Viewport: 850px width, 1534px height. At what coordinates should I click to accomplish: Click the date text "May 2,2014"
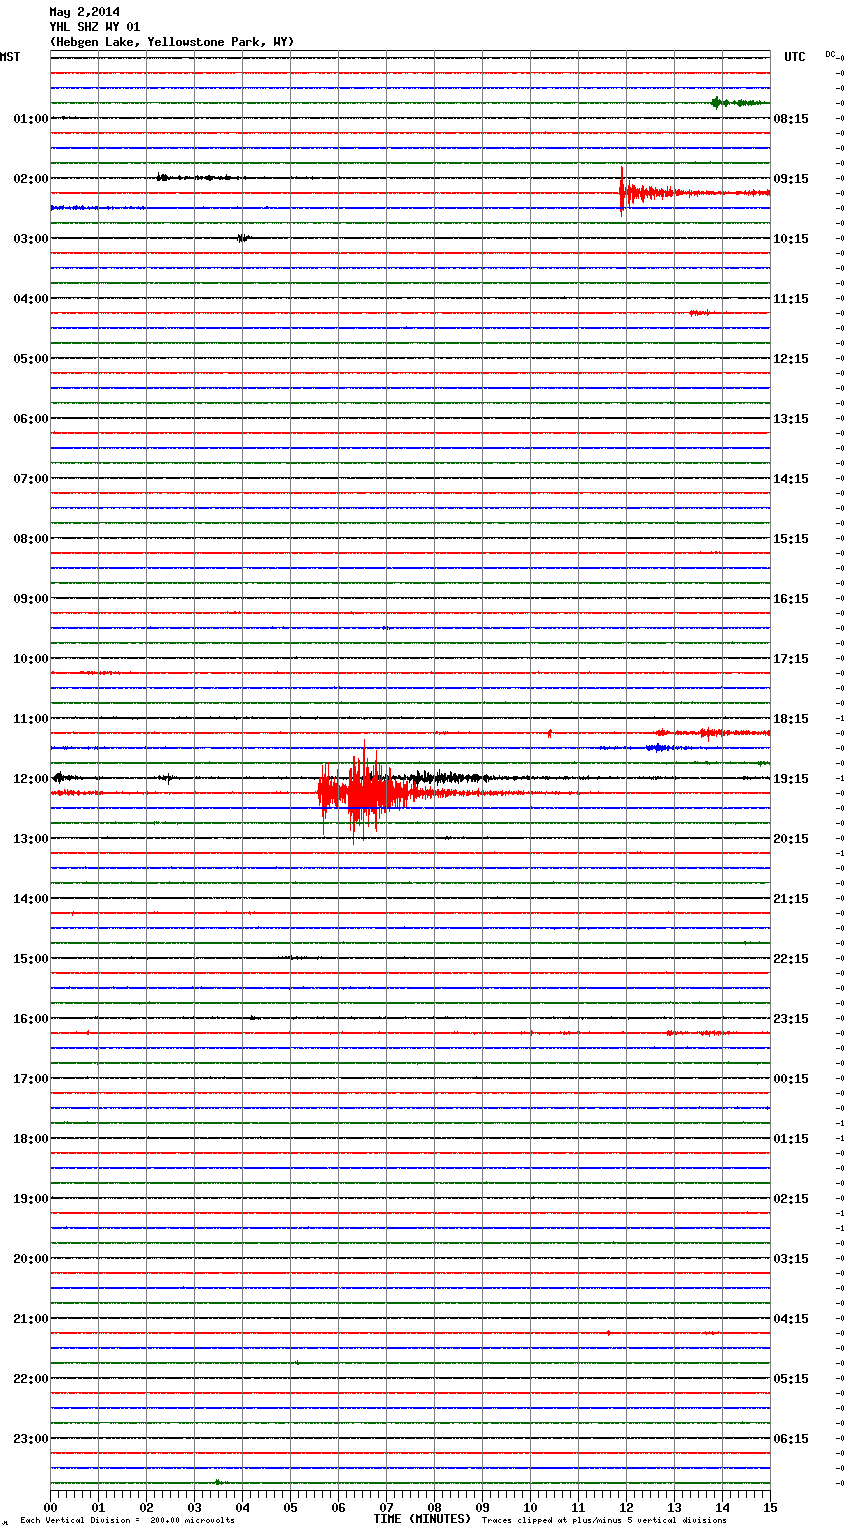tap(85, 12)
